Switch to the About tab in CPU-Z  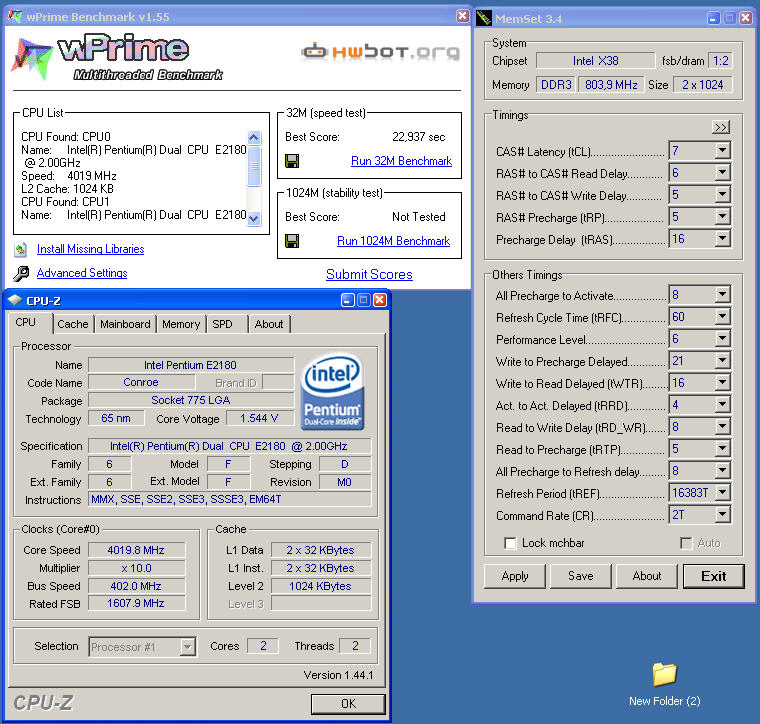269,324
